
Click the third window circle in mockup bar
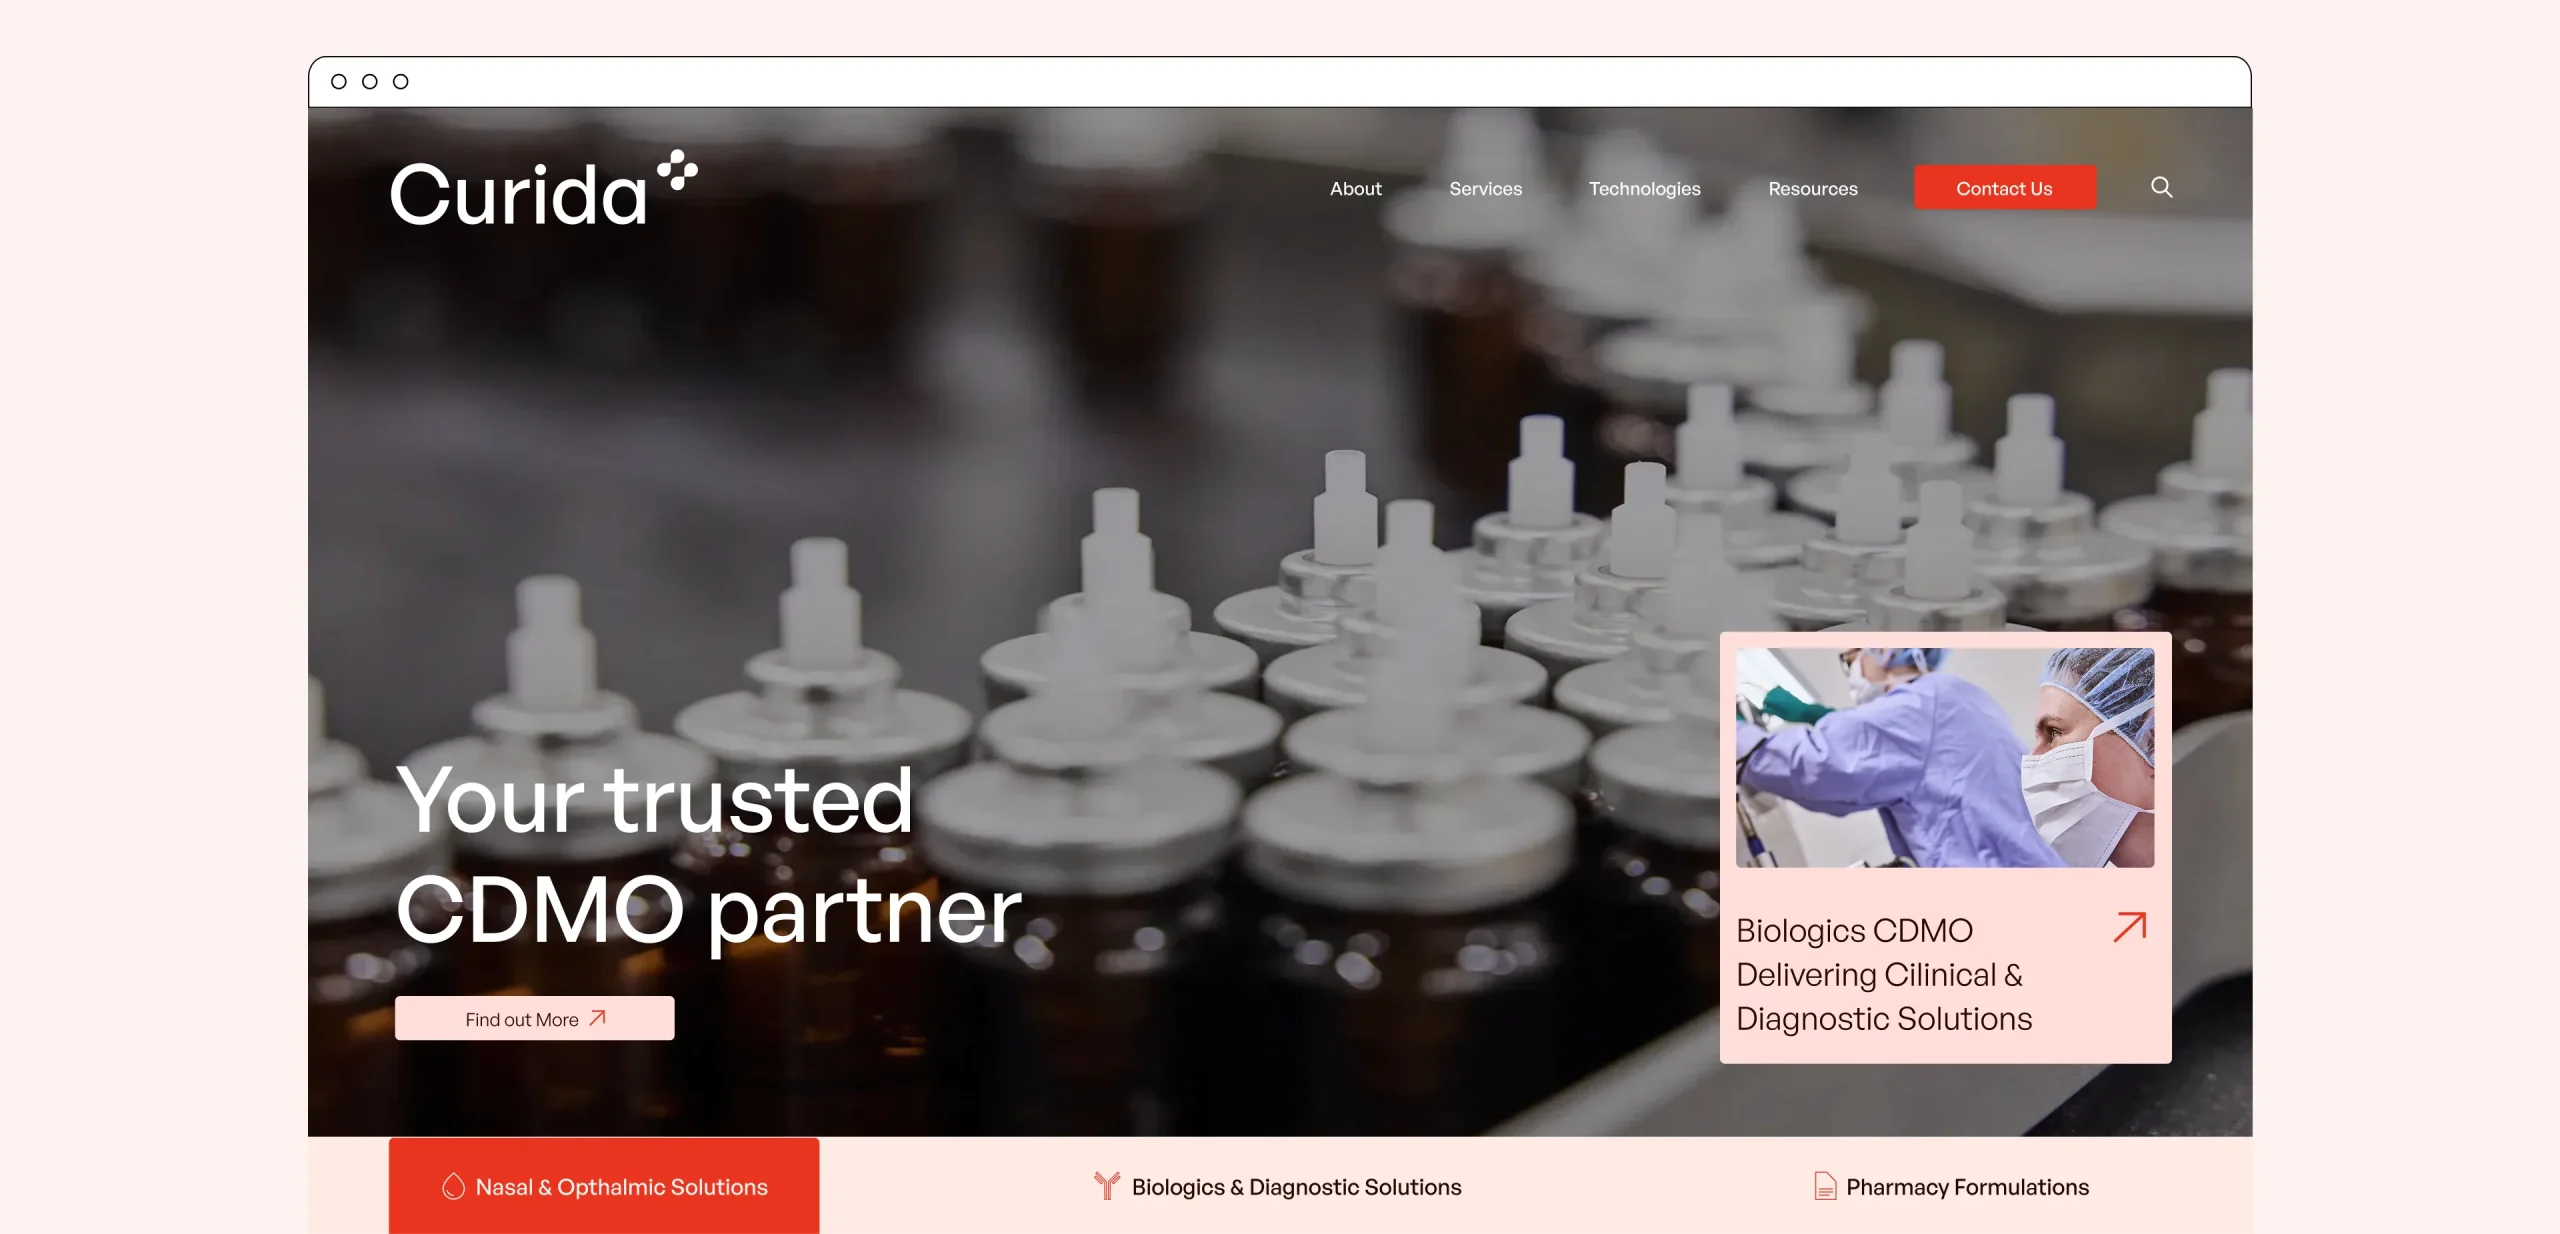pyautogui.click(x=401, y=82)
